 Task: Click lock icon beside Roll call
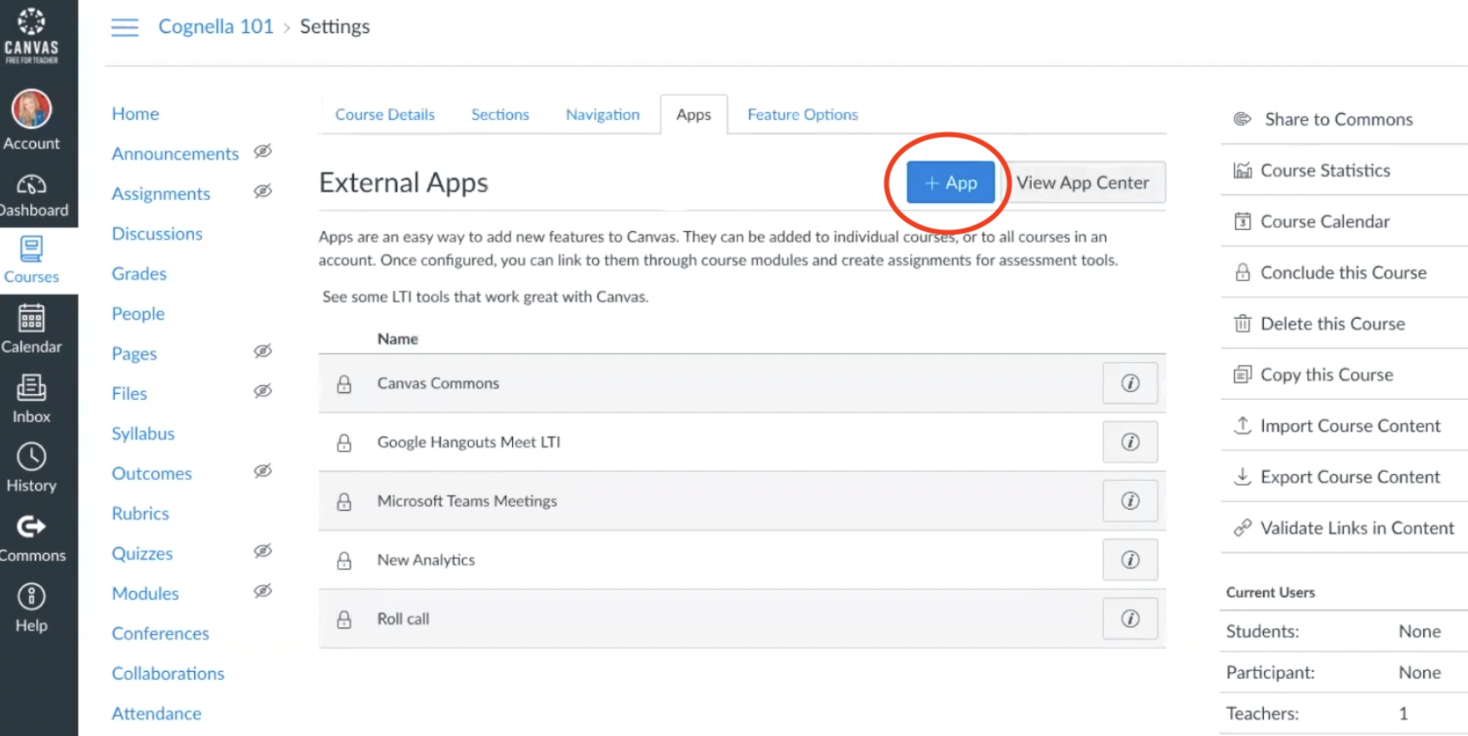point(344,620)
